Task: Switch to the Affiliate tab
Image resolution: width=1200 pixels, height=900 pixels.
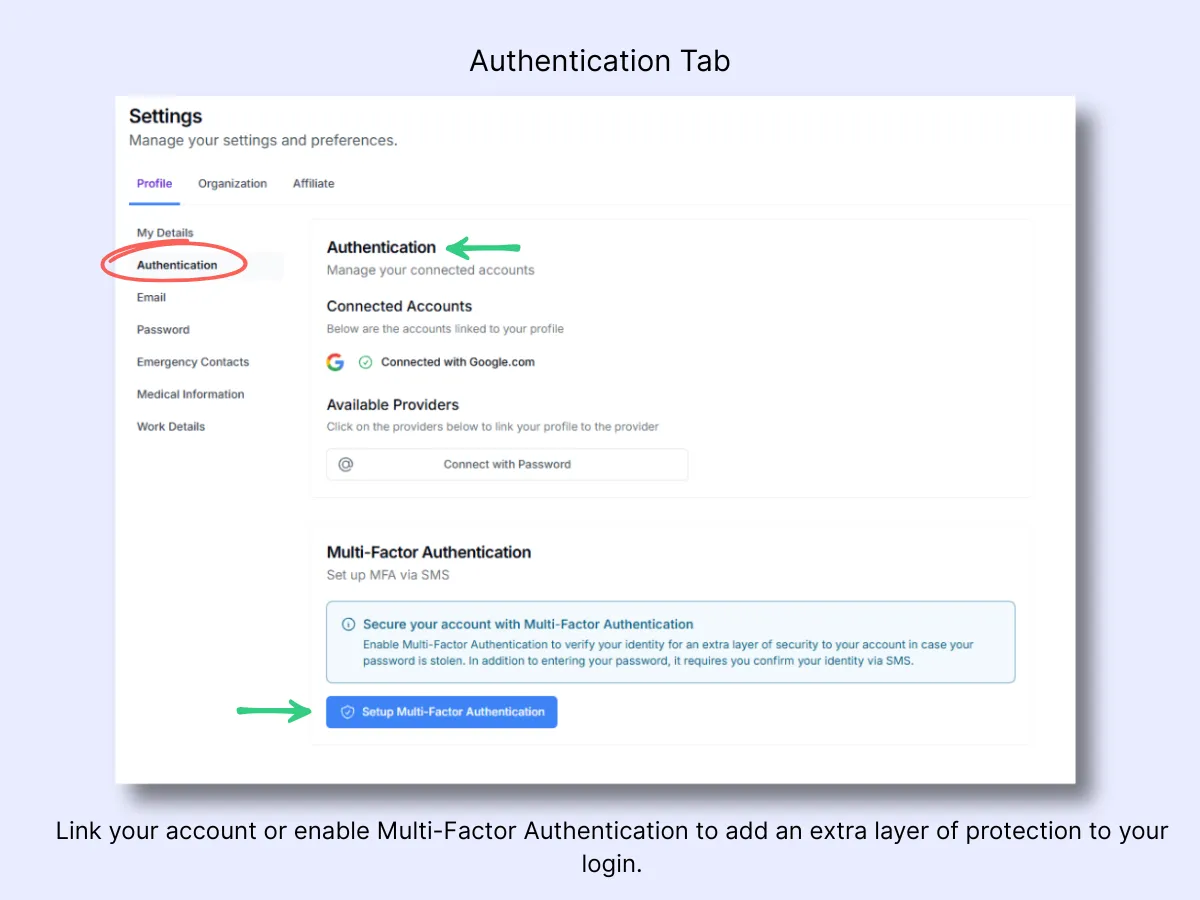Action: point(313,183)
